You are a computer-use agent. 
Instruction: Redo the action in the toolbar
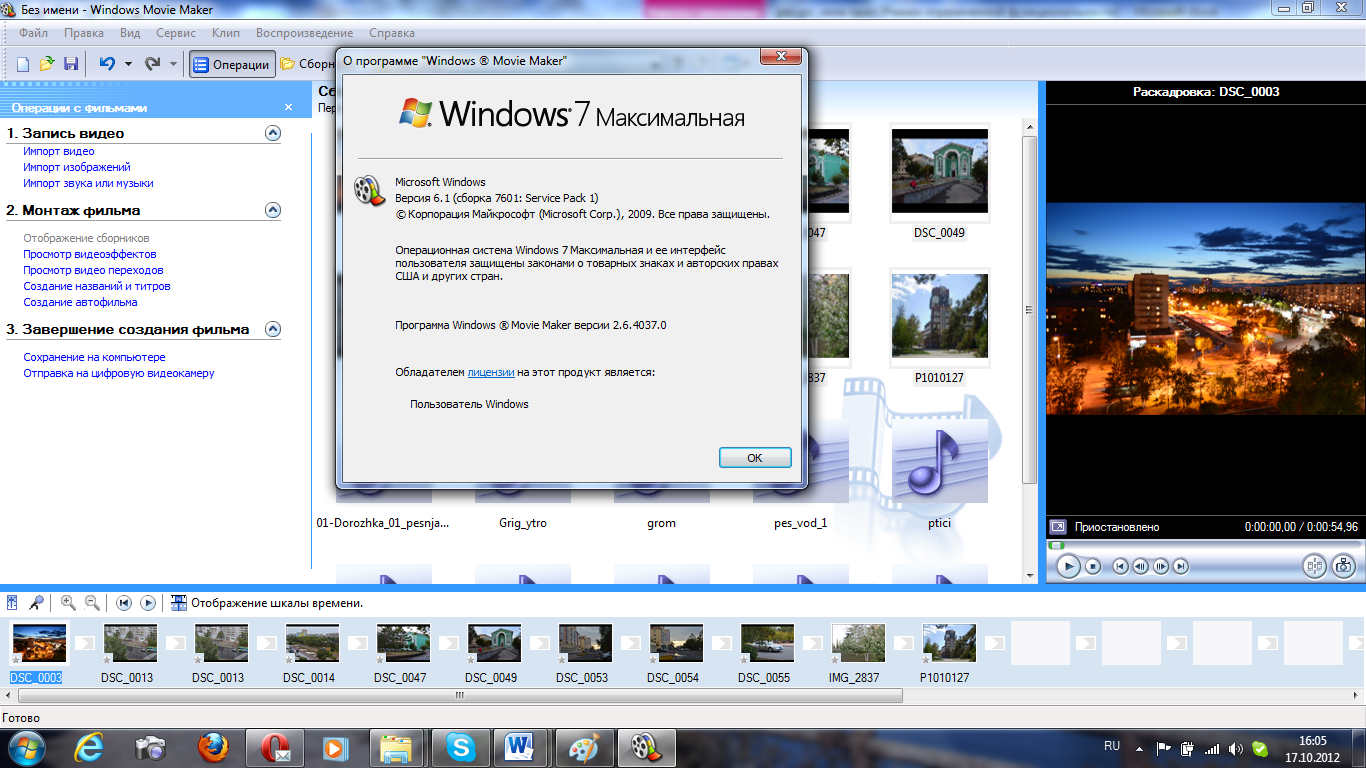pos(152,64)
